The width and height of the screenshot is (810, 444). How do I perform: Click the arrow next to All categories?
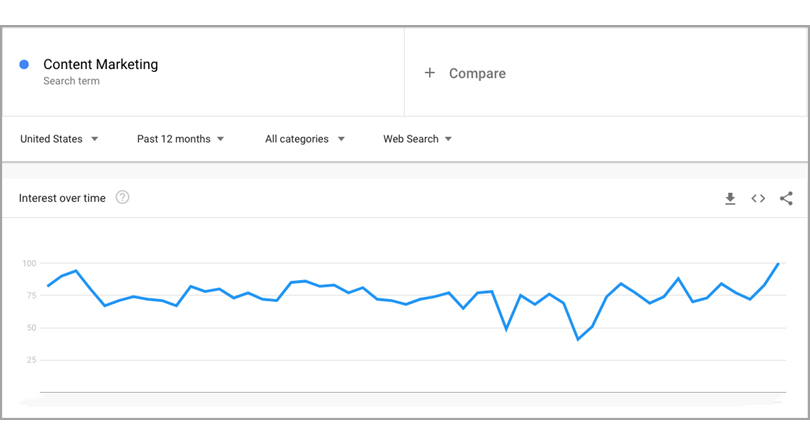pyautogui.click(x=341, y=139)
